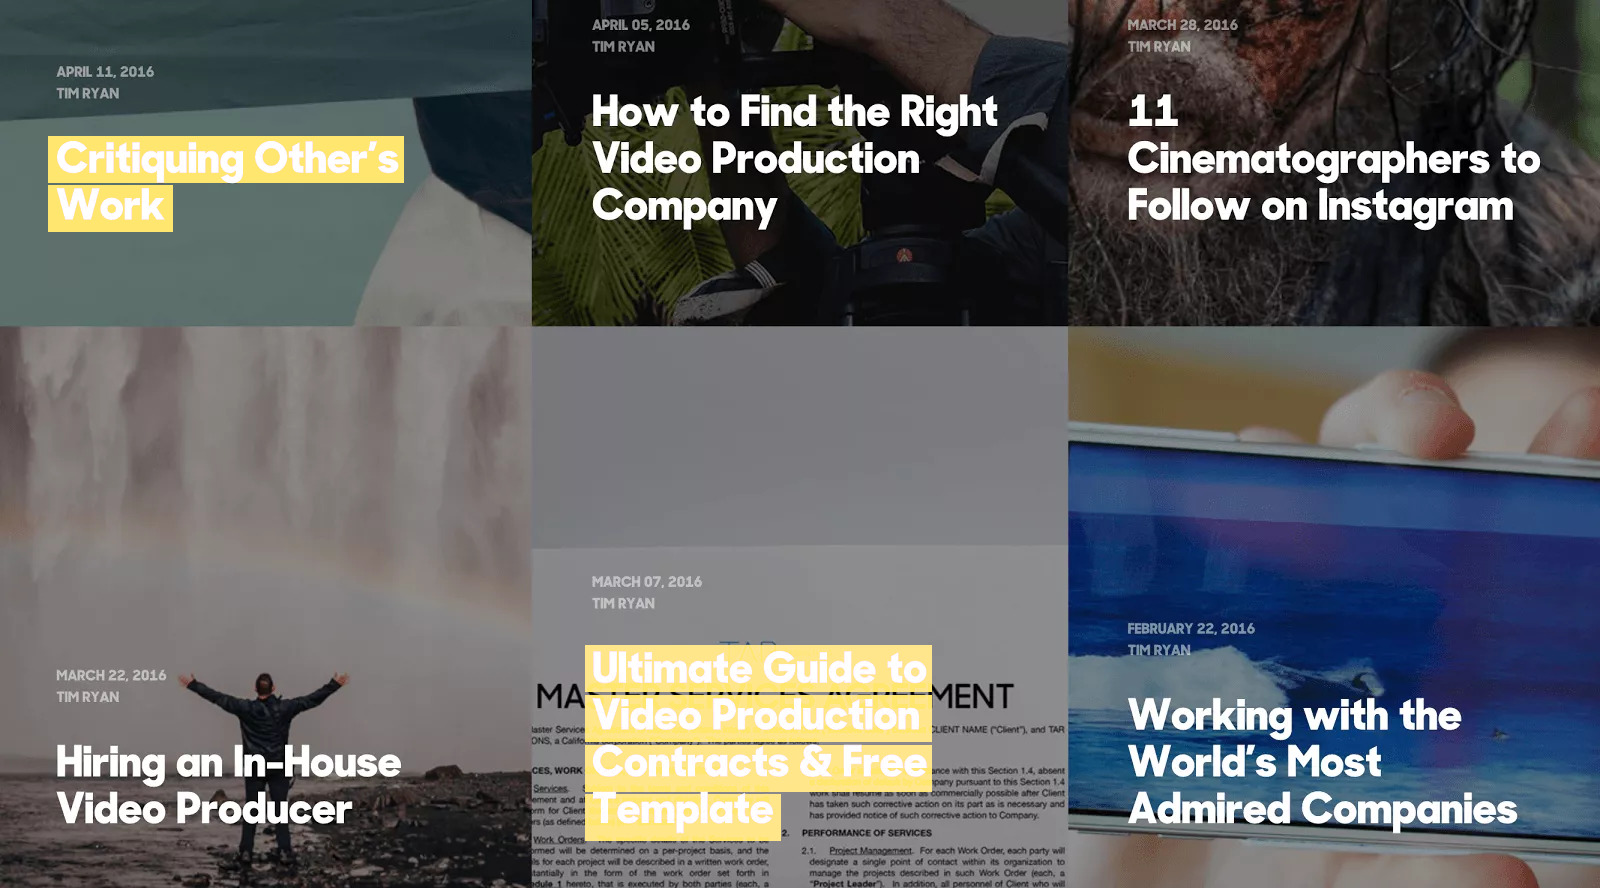The width and height of the screenshot is (1600, 888).
Task: Click Tim Ryan author under April 05 post
Action: pyautogui.click(x=623, y=47)
